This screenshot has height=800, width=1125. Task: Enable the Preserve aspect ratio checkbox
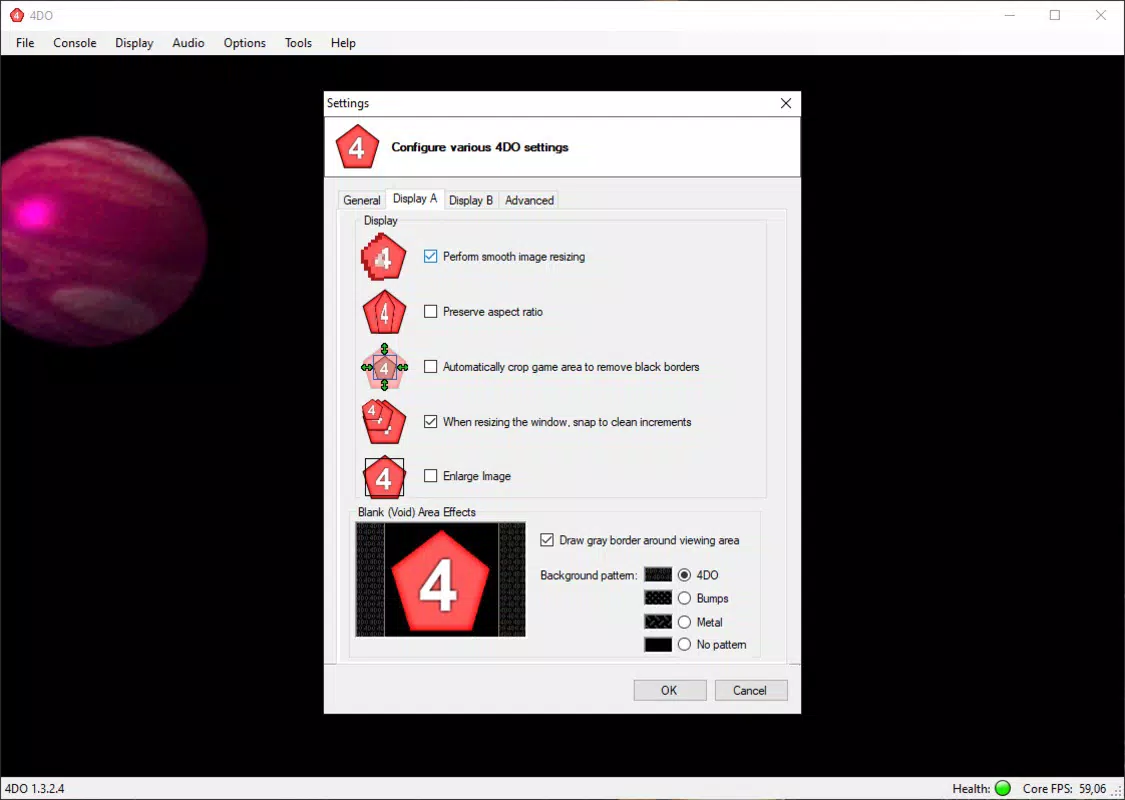[430, 311]
